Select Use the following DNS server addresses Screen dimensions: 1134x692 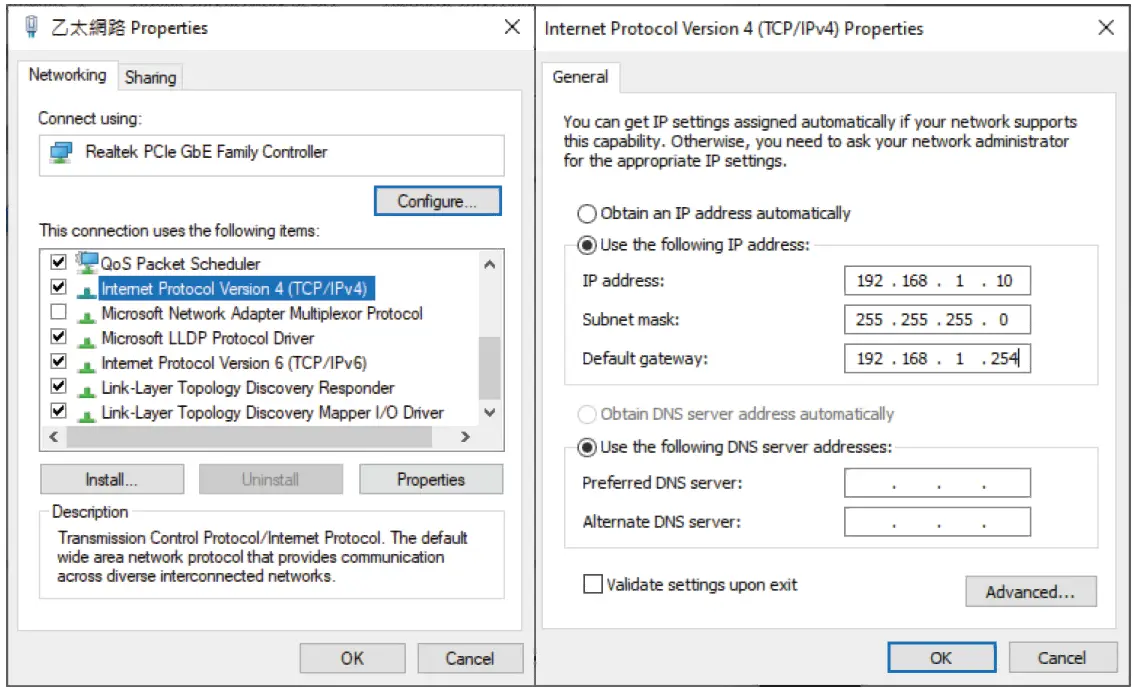(588, 448)
